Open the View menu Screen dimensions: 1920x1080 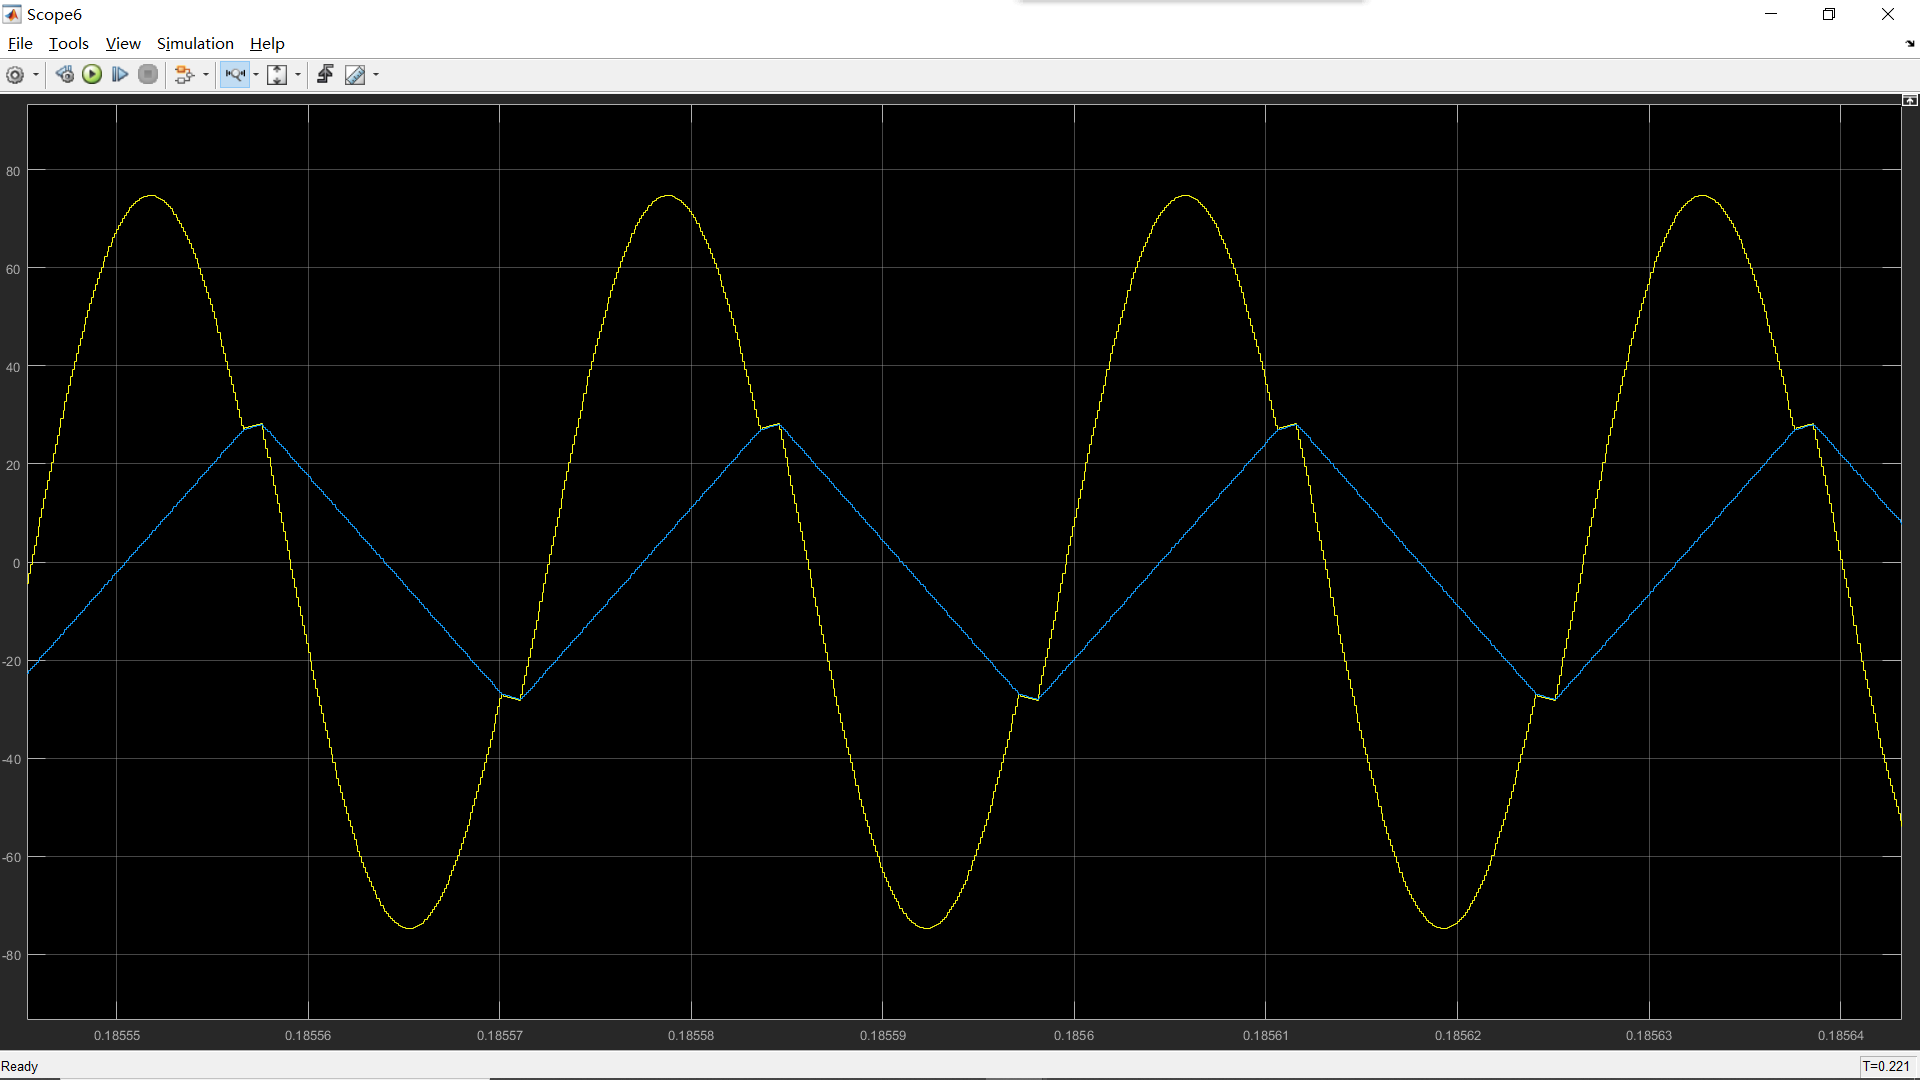coord(123,44)
